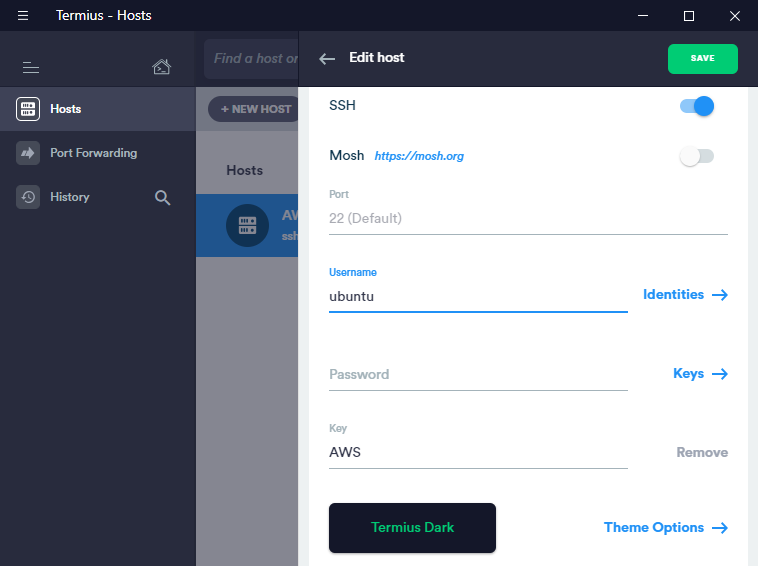Select the Termius Dark theme preview
The height and width of the screenshot is (566, 758).
(x=412, y=528)
